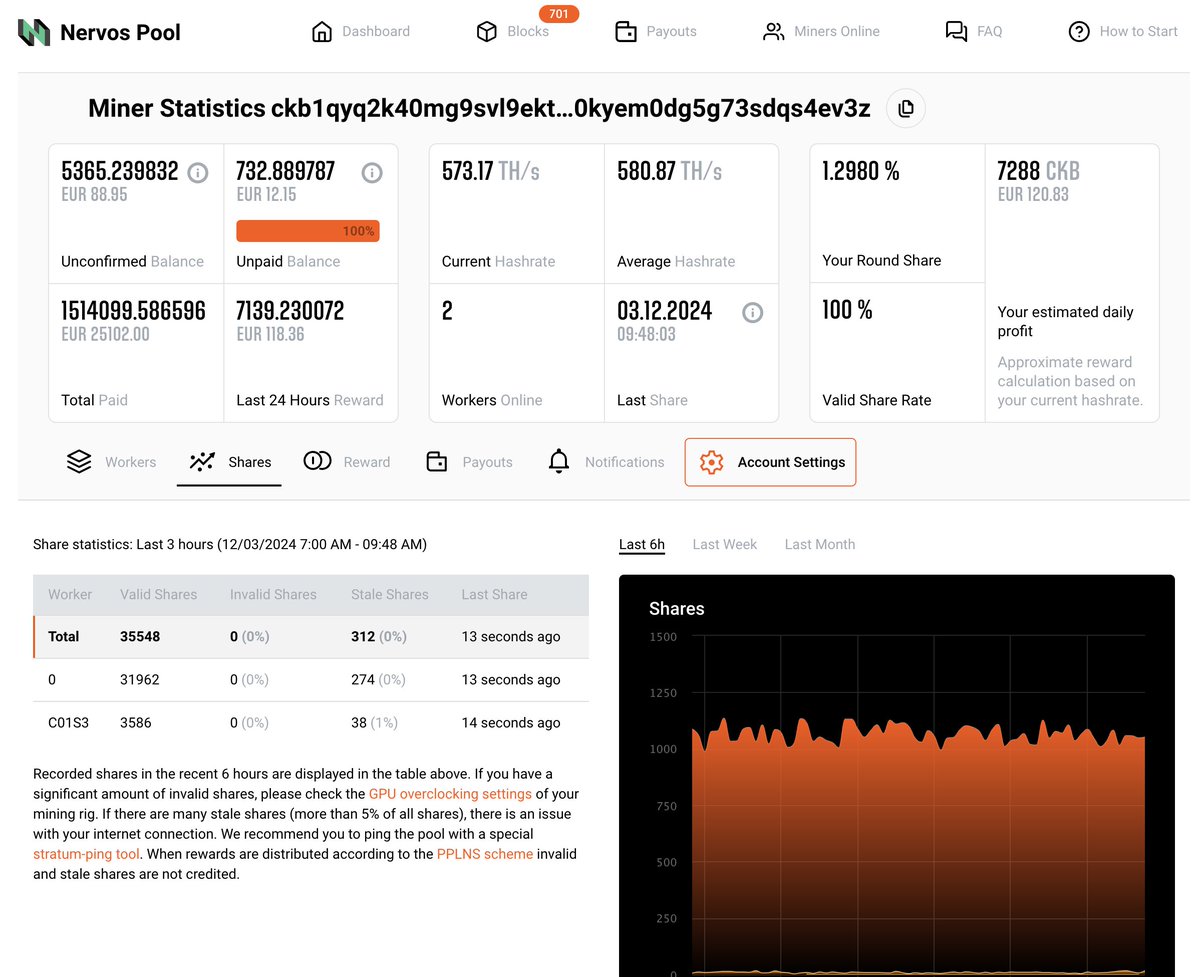
Task: Click the 35548 total valid shares value
Action: coord(140,636)
